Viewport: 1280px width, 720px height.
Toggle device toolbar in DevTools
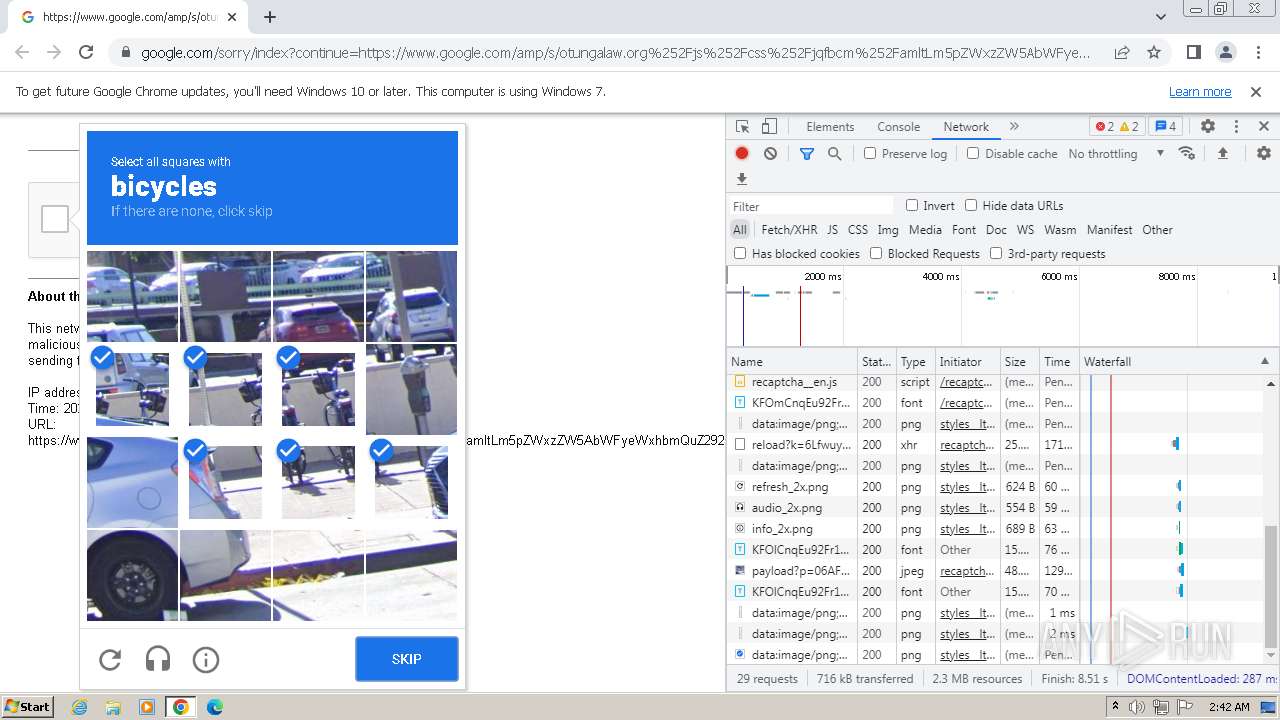tap(769, 127)
